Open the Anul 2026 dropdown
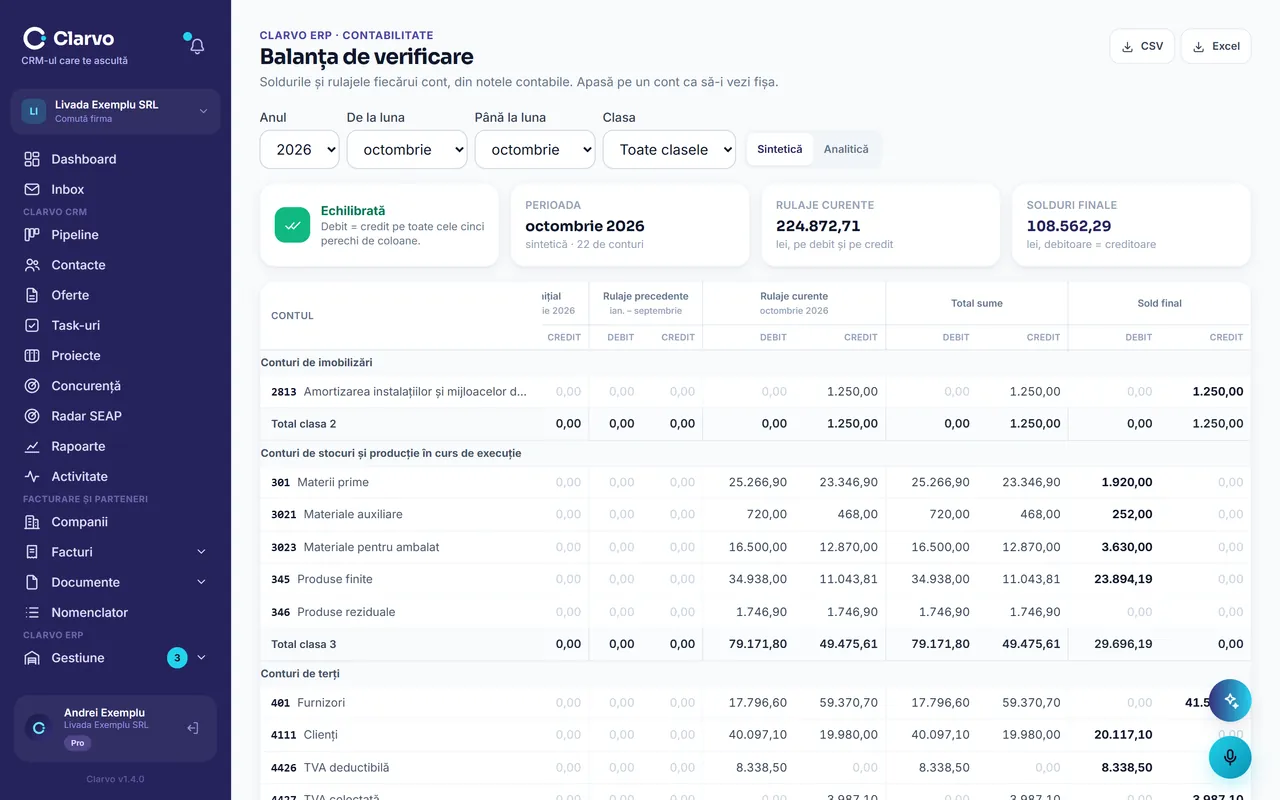 300,150
